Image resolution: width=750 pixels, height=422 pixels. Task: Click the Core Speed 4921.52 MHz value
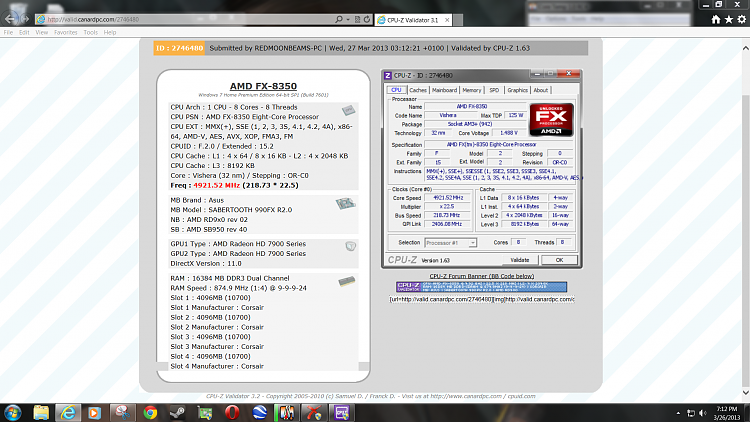coord(447,198)
